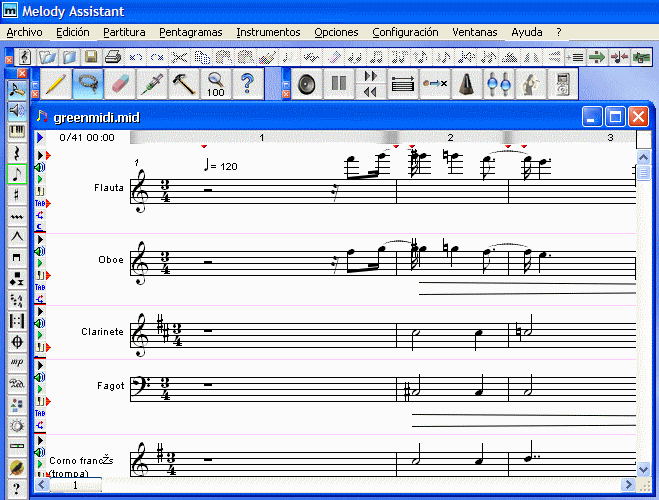Open the Instrumentos menu
Screen dimensions: 659x500
tap(267, 32)
